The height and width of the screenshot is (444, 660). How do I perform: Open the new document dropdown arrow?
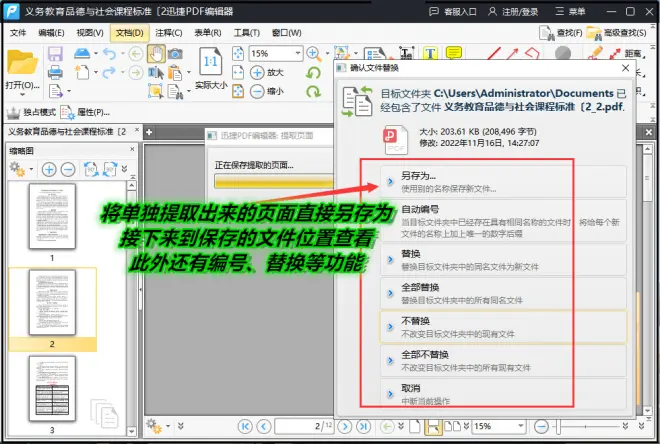pos(96,72)
